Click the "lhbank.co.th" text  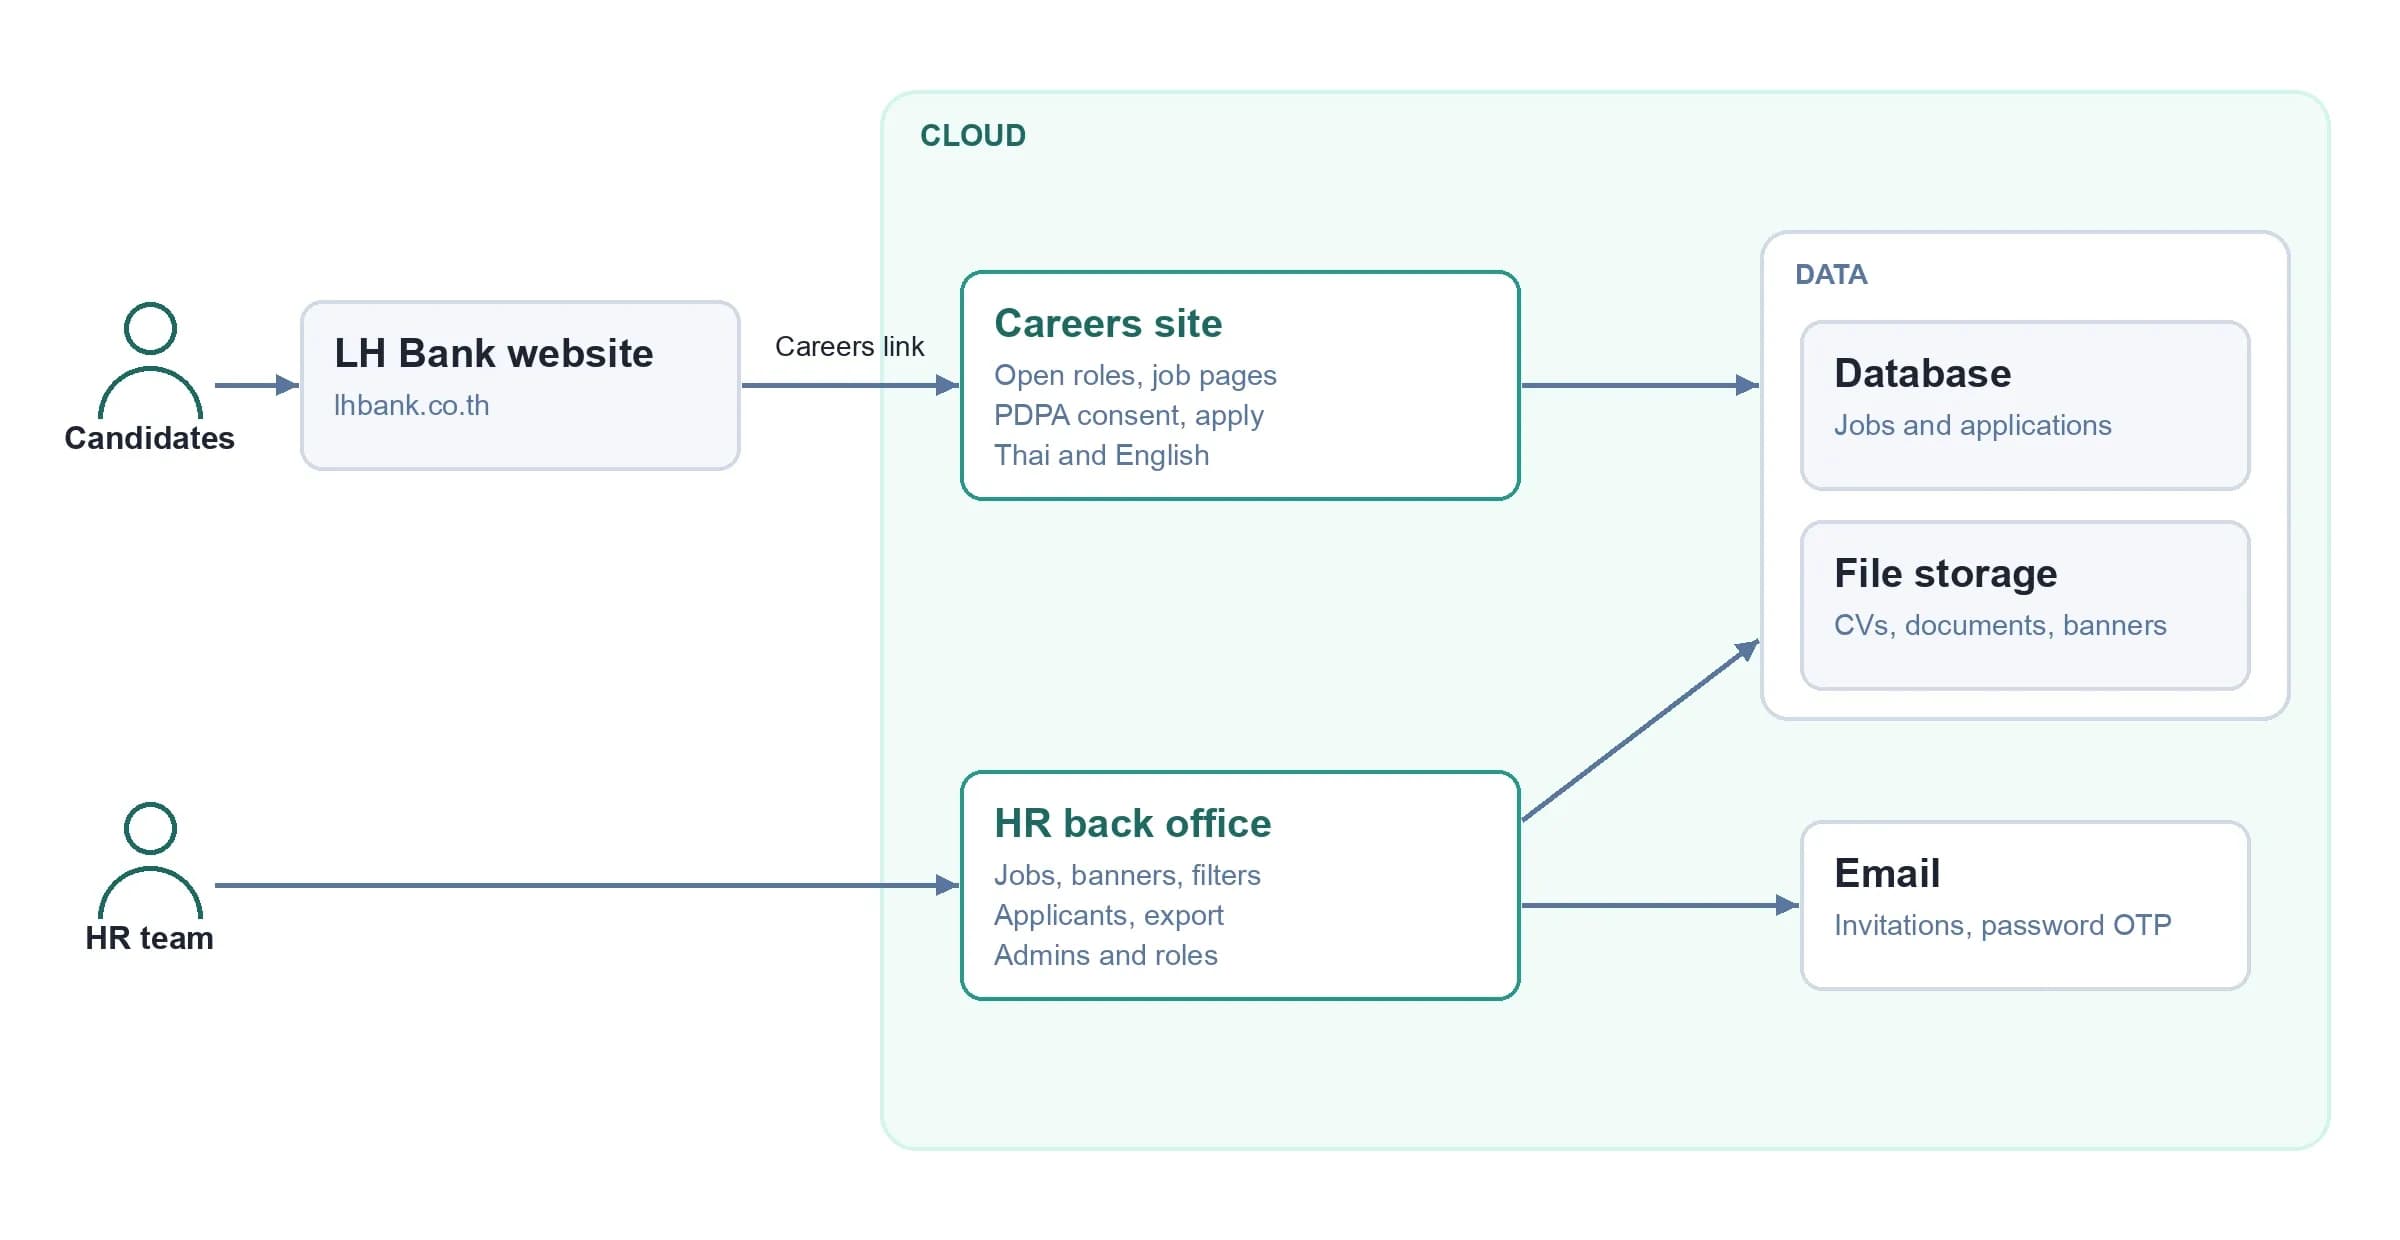pyautogui.click(x=411, y=405)
